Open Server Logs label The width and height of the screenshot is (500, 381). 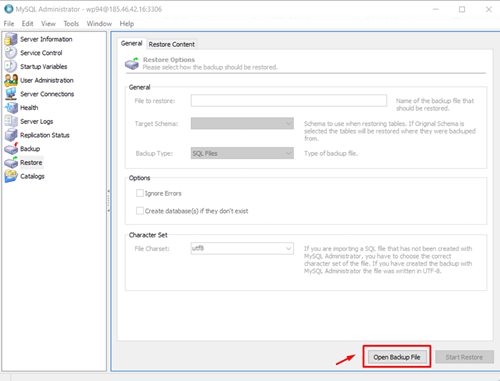click(x=37, y=121)
